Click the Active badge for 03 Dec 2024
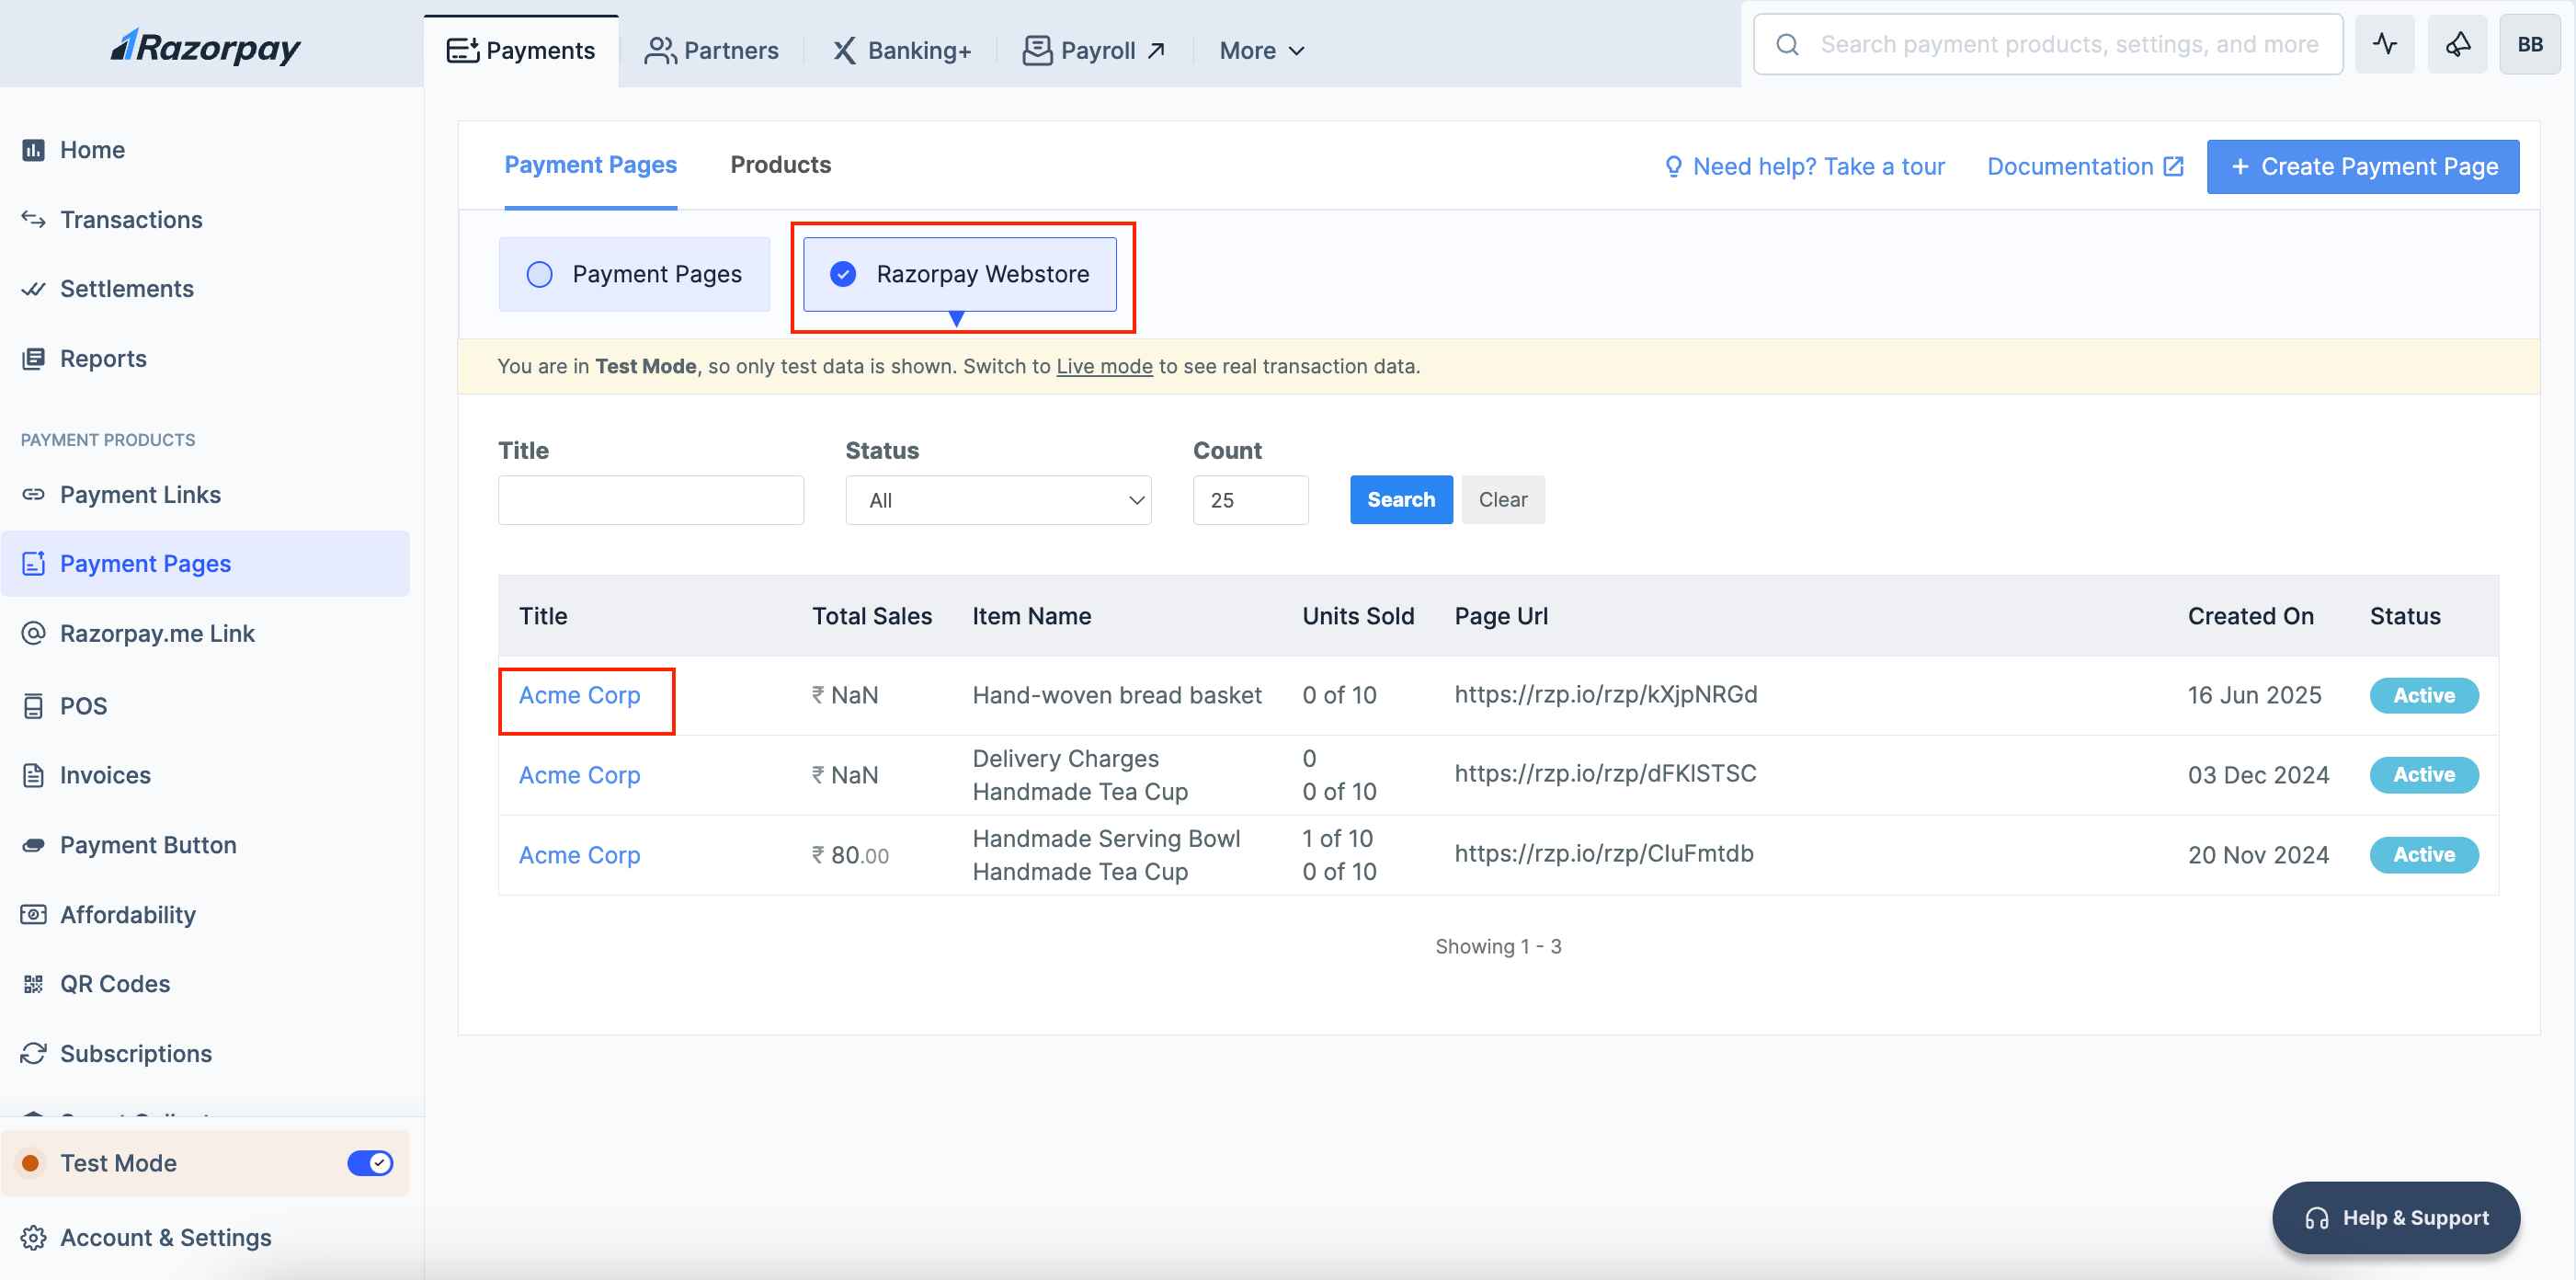This screenshot has height=1280, width=2576. 2423,775
